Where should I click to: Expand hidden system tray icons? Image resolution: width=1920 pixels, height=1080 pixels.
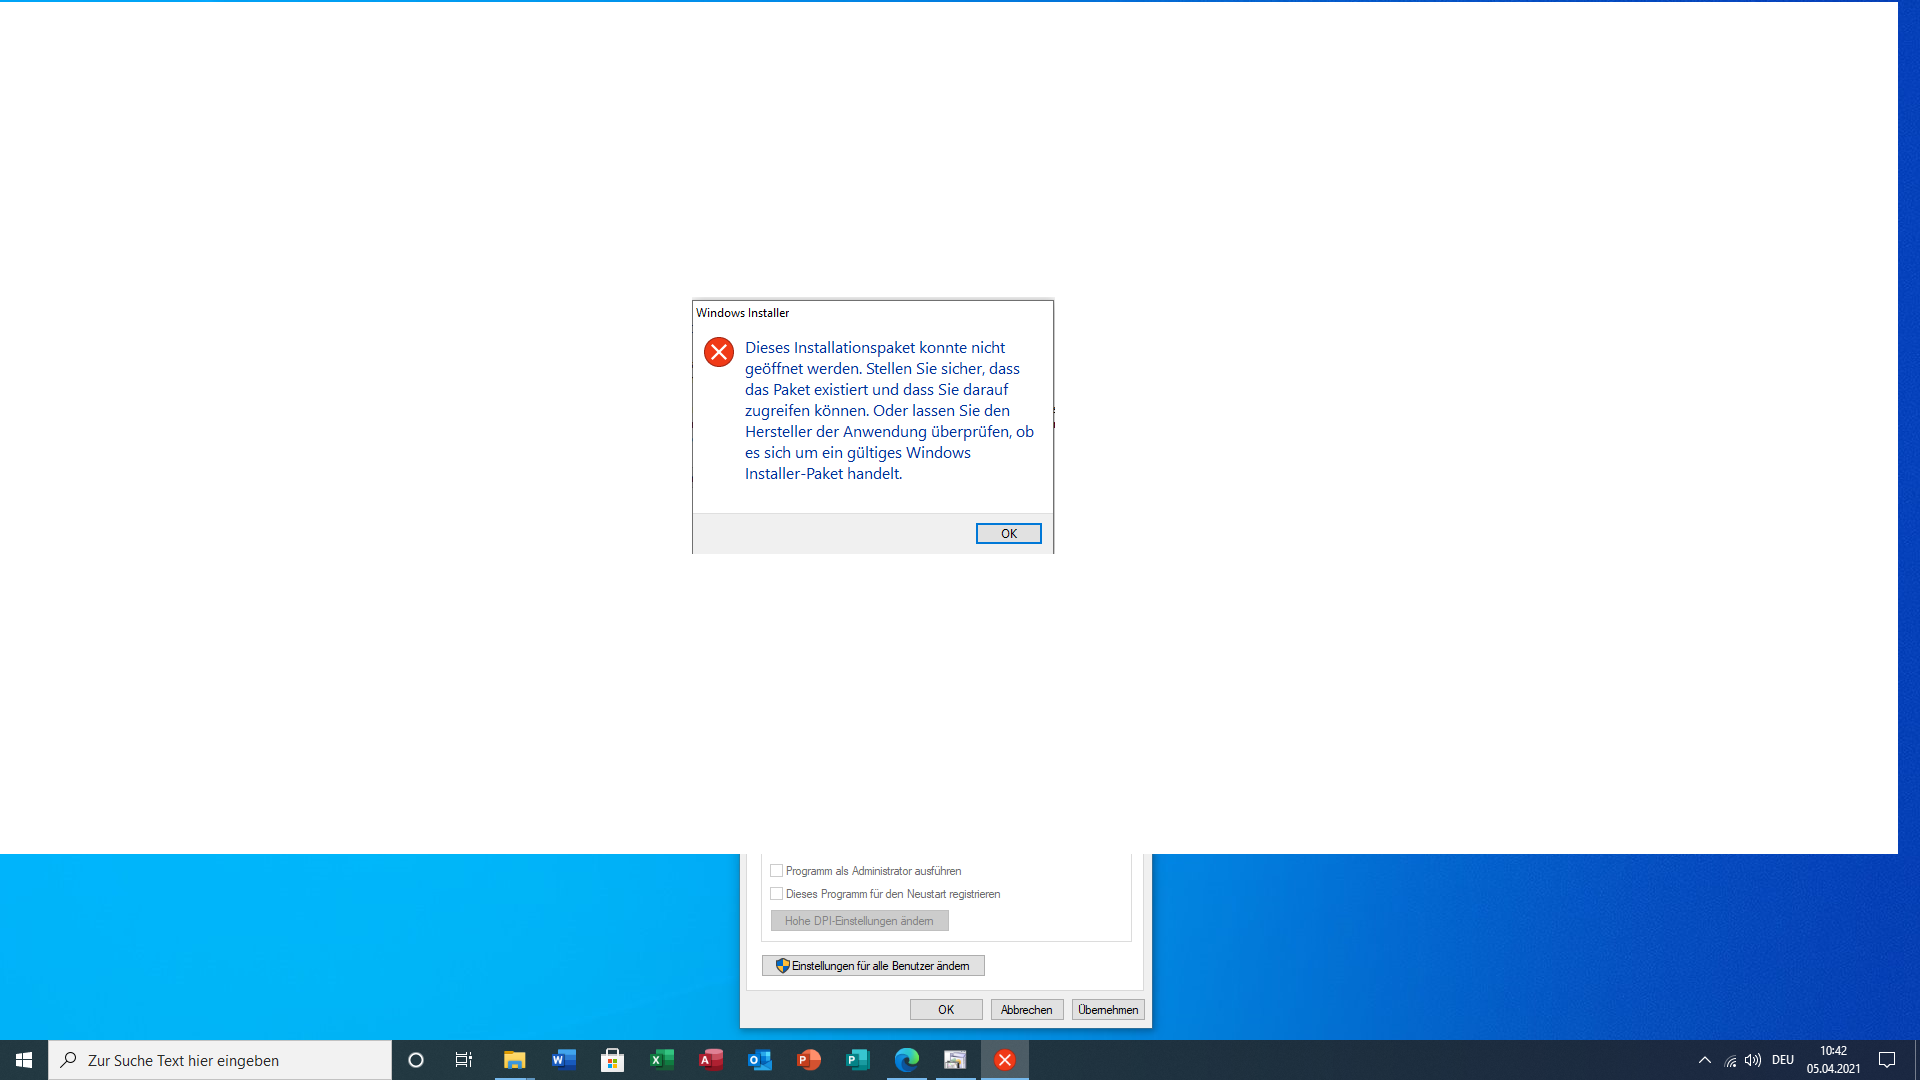[x=1703, y=1059]
